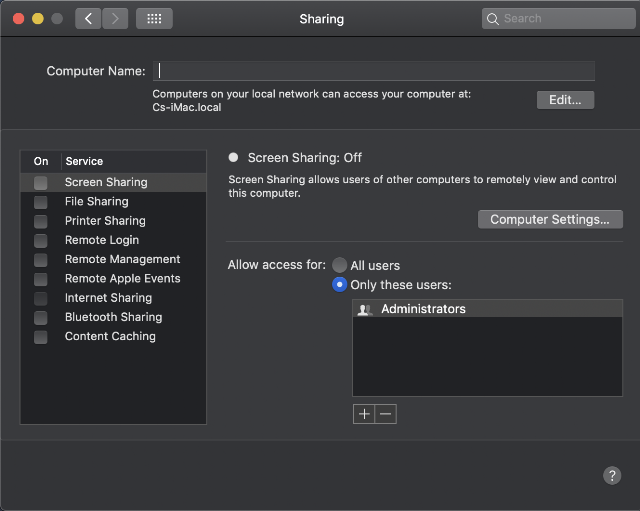This screenshot has width=640, height=511.
Task: Select Remote Login service
Action: point(113,240)
